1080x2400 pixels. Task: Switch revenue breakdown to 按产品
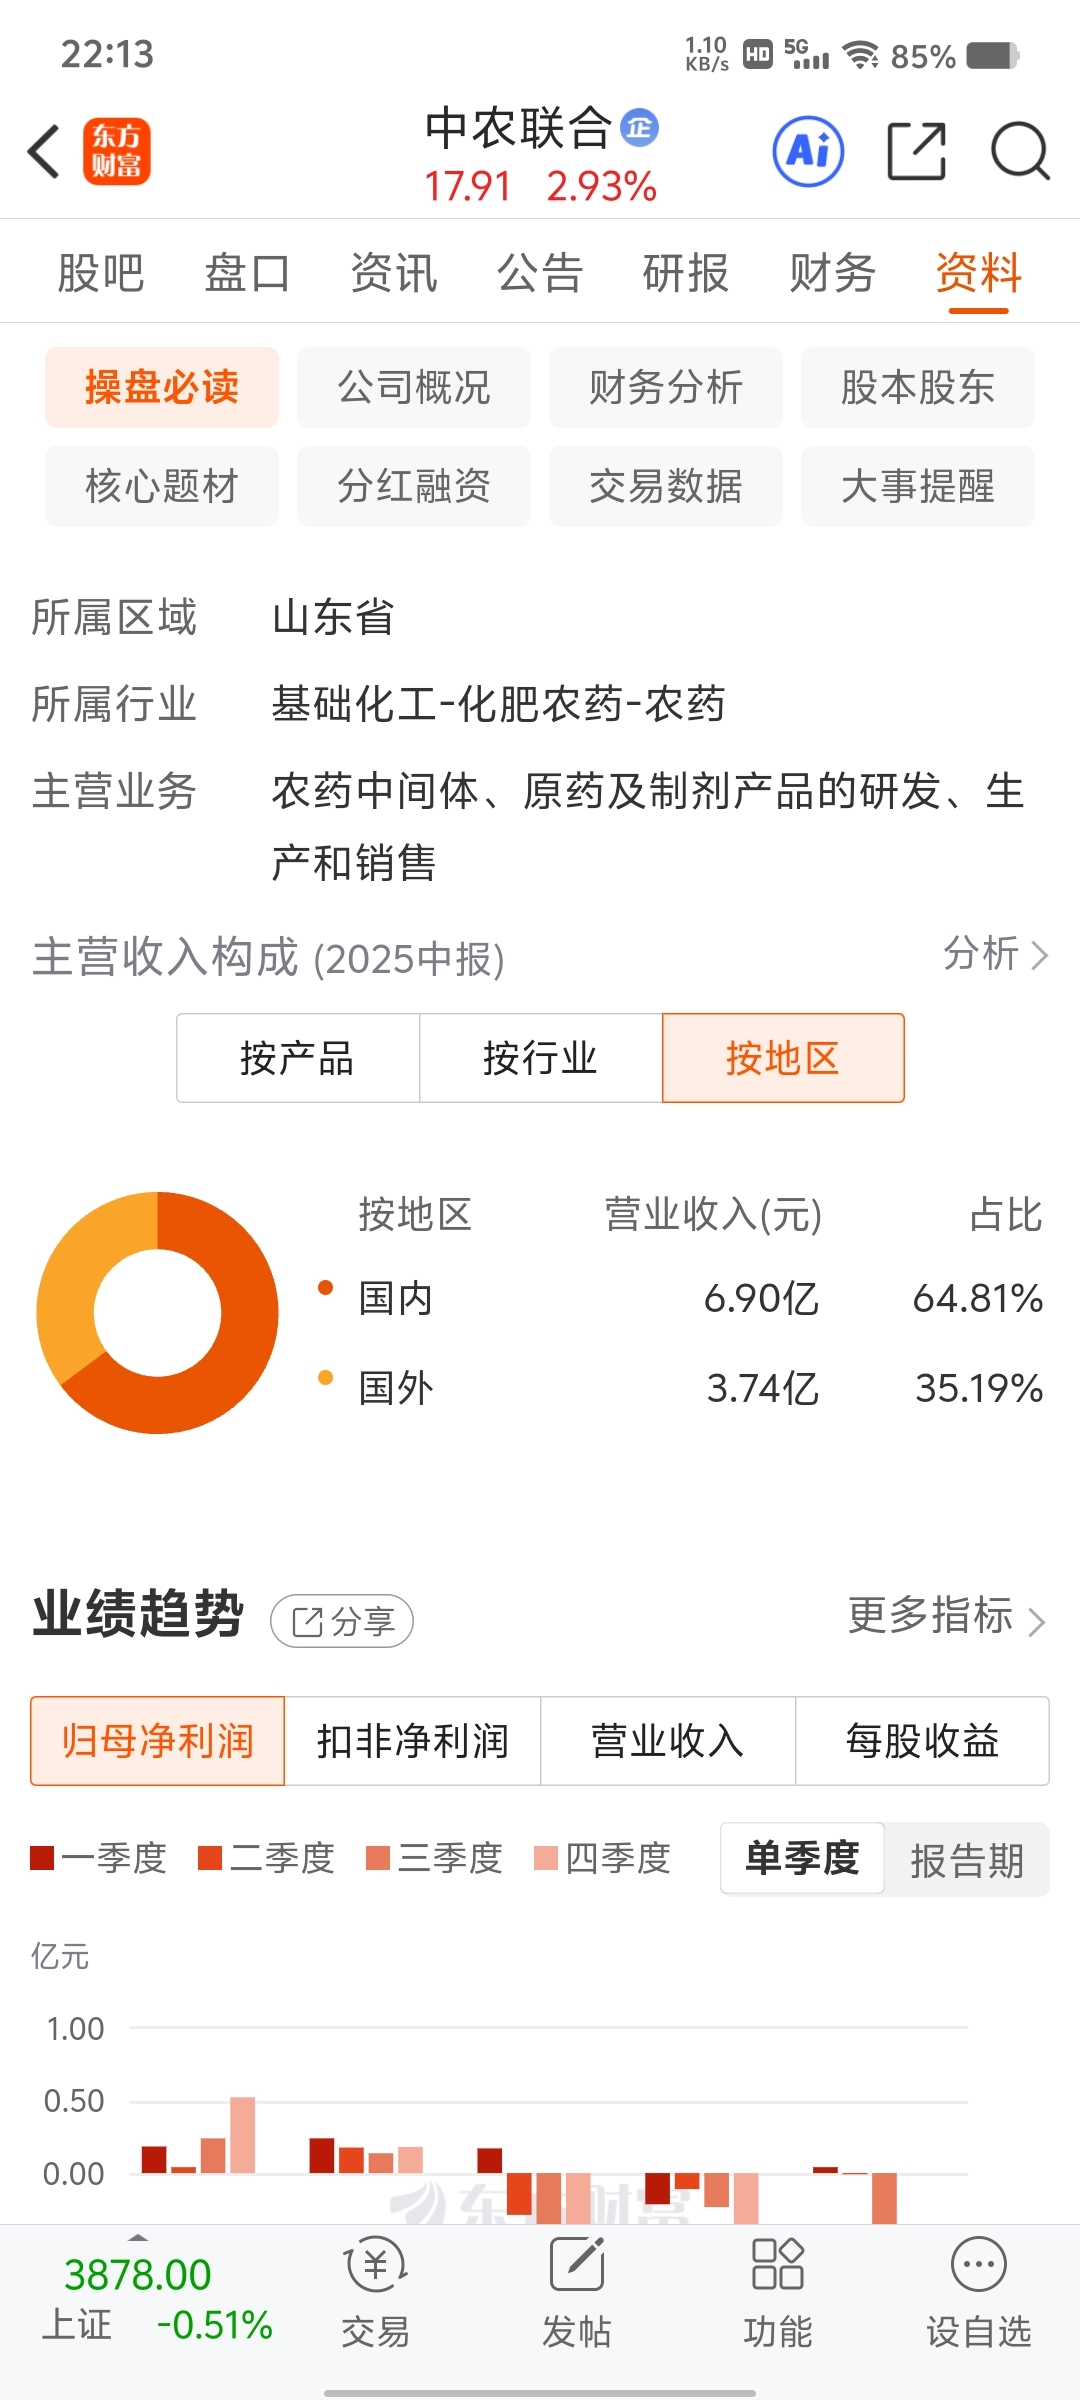[298, 1058]
